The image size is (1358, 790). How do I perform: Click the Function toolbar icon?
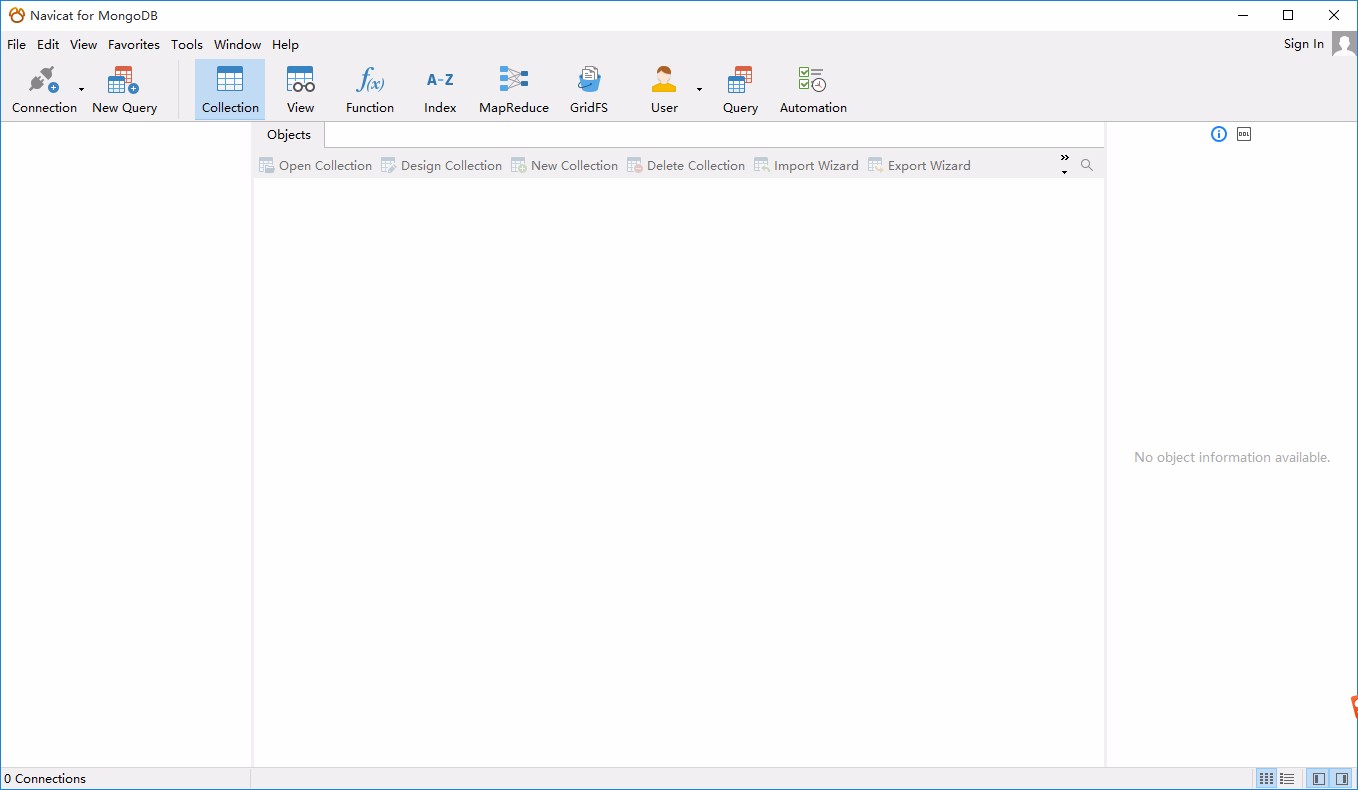(370, 90)
